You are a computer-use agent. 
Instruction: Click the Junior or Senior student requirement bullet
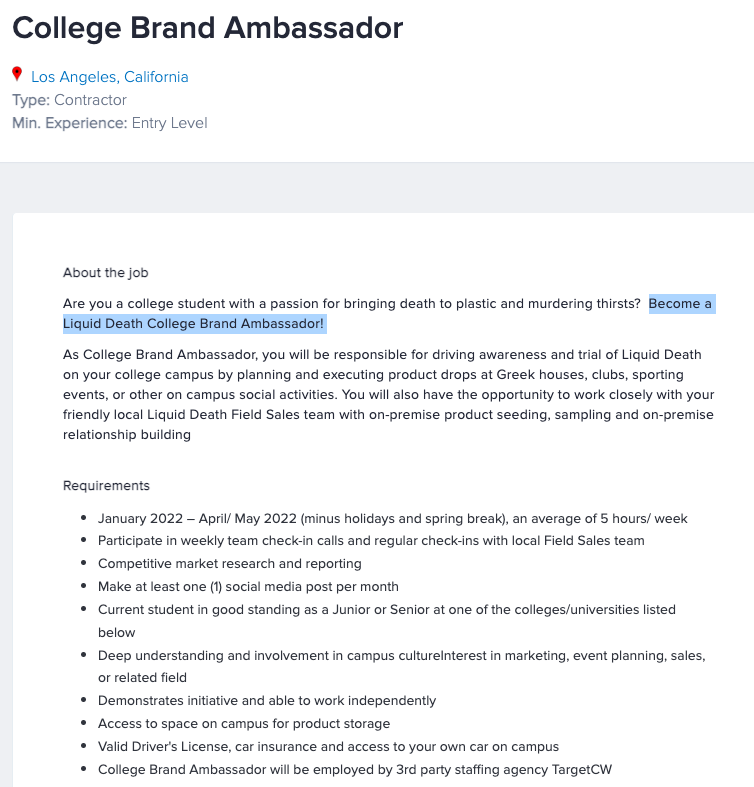click(x=386, y=609)
